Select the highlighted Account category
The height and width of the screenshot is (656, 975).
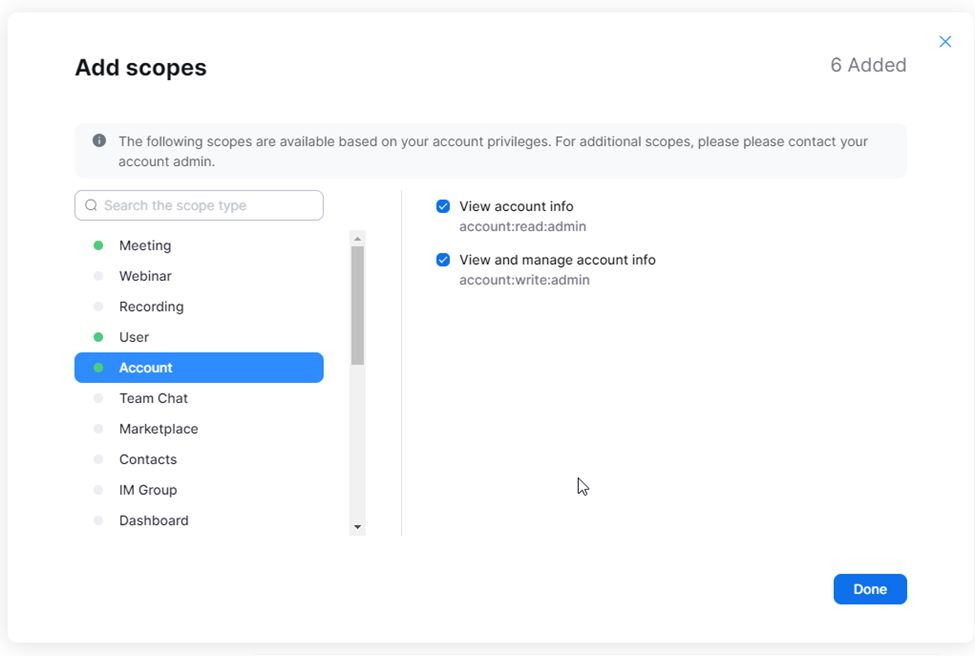(x=199, y=367)
